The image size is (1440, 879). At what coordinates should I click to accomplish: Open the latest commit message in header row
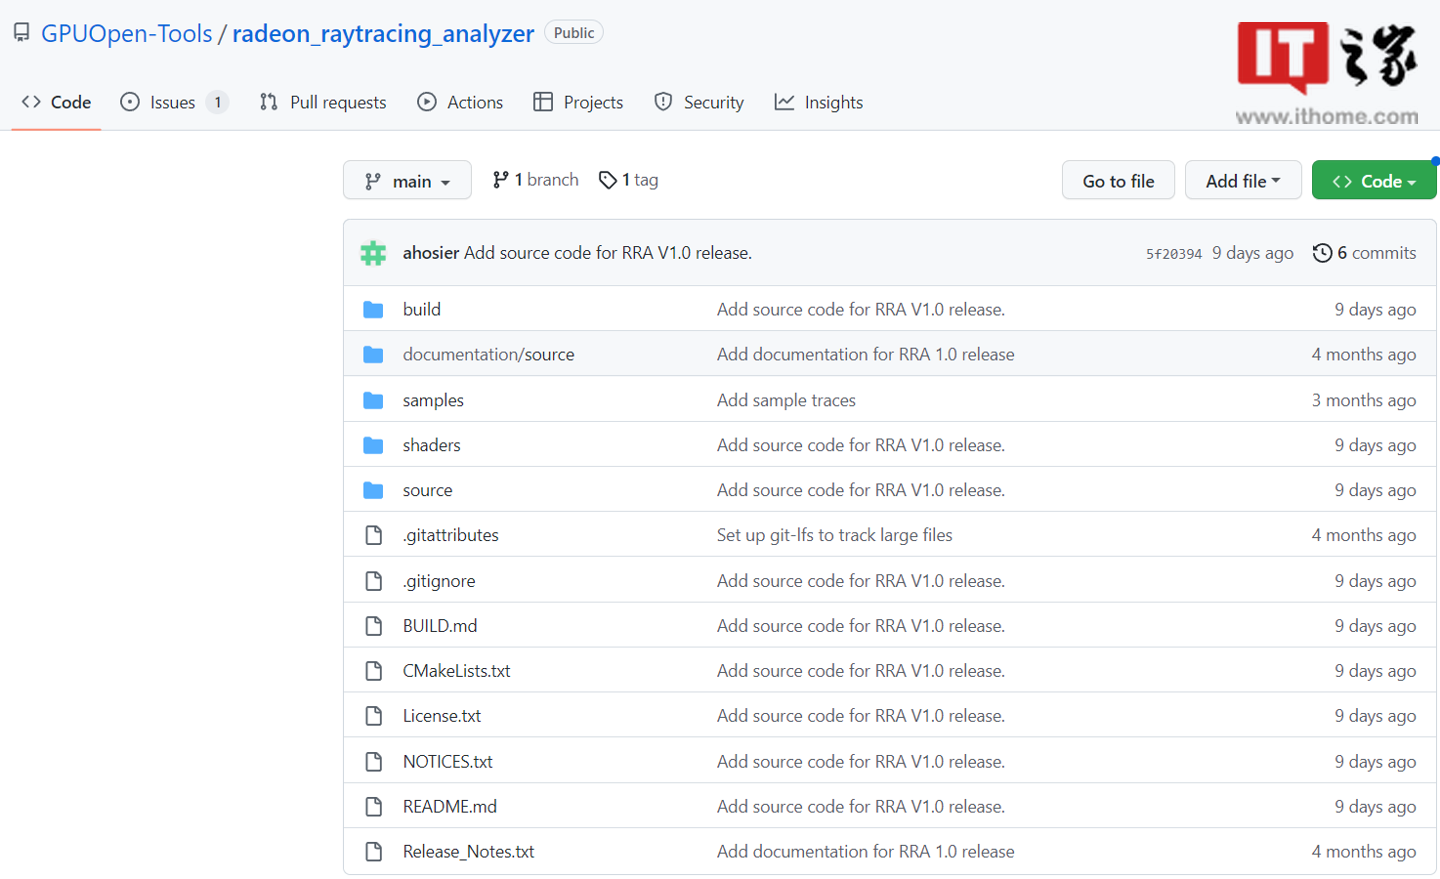pos(608,253)
